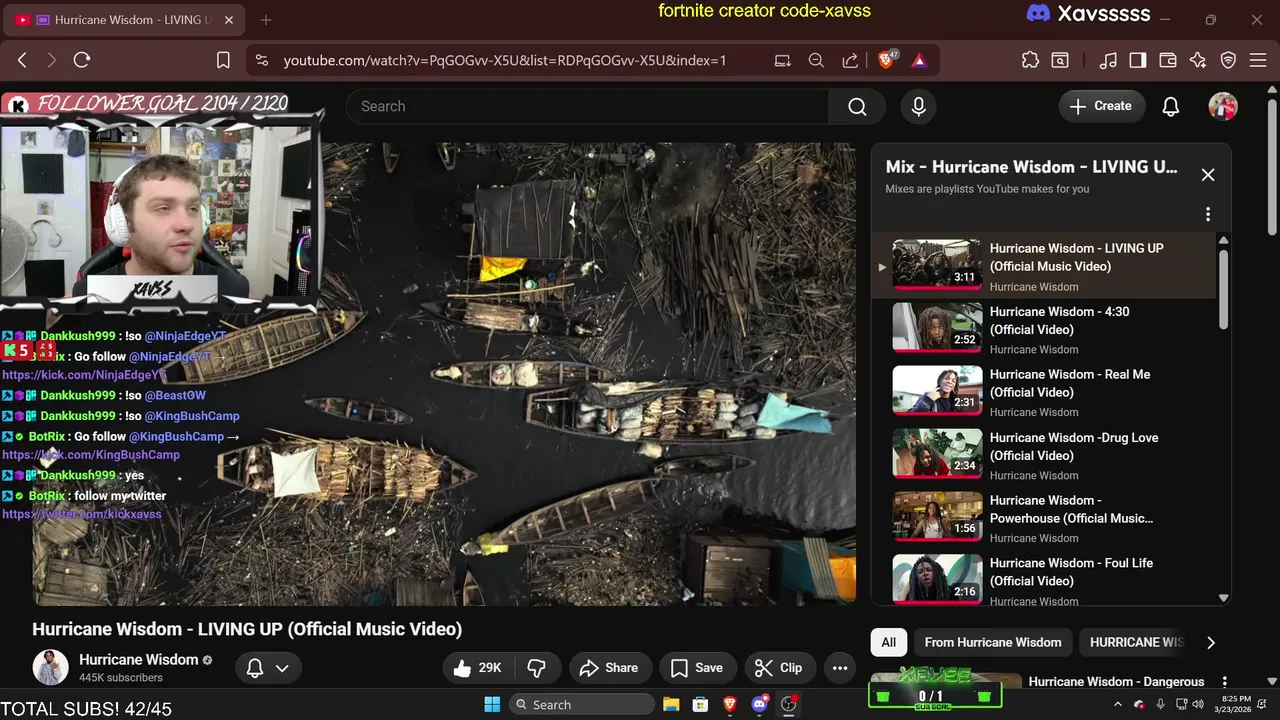Open more actions three-dot menu under video

[840, 668]
